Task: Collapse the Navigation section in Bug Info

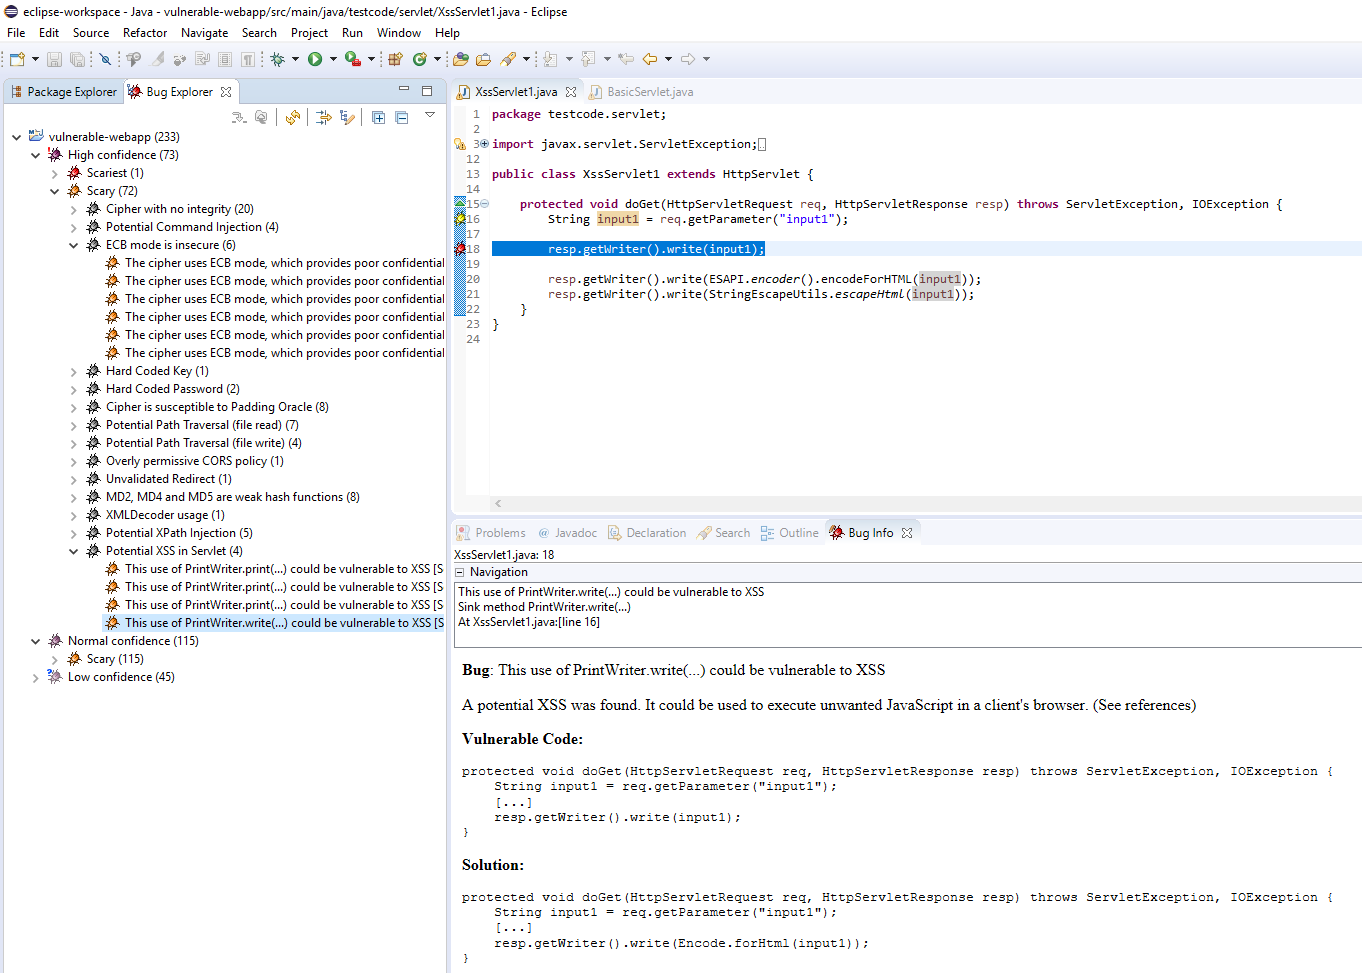Action: (460, 572)
